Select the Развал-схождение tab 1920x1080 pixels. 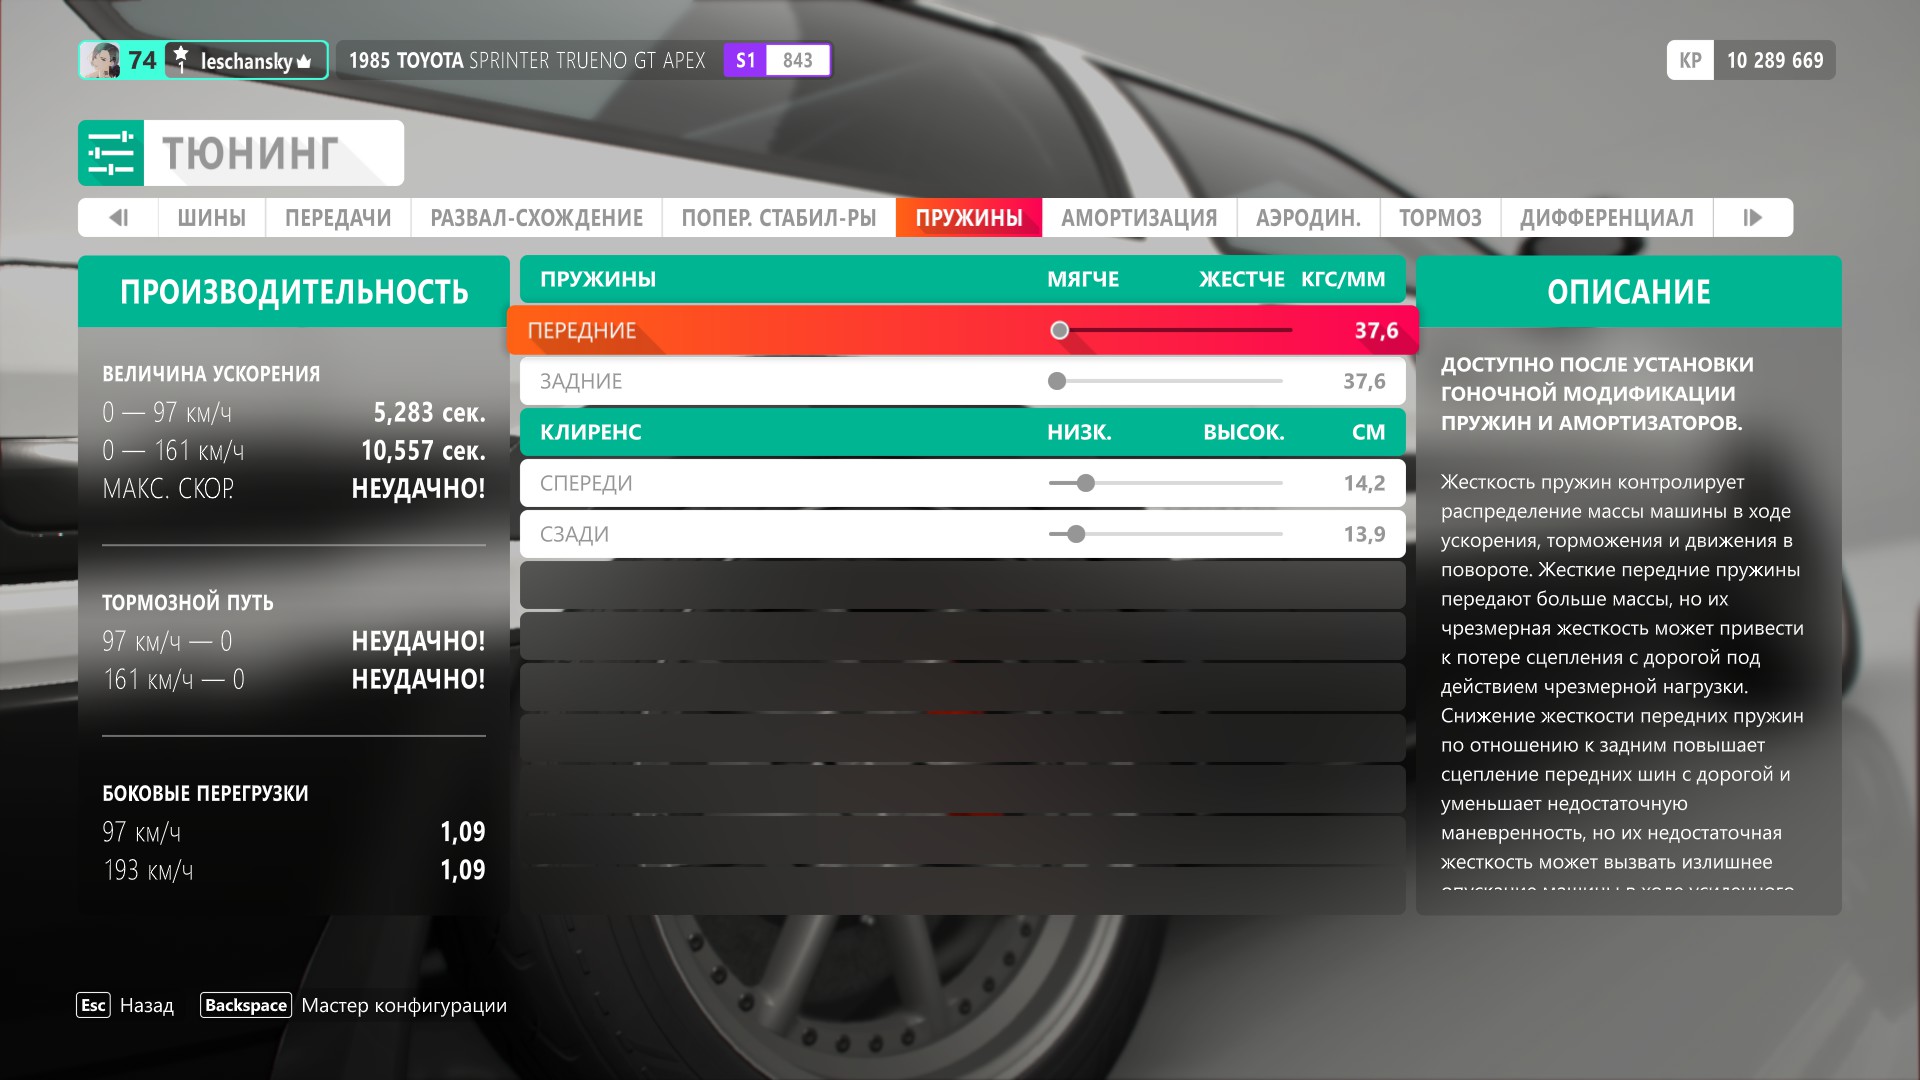click(536, 218)
